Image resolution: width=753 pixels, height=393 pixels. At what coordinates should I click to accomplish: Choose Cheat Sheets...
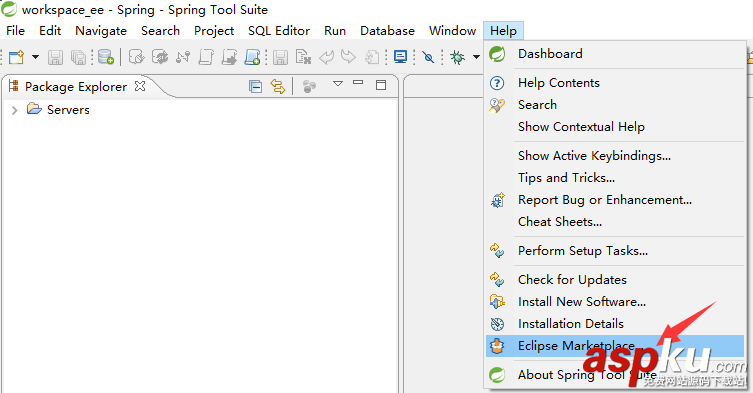pyautogui.click(x=615, y=222)
